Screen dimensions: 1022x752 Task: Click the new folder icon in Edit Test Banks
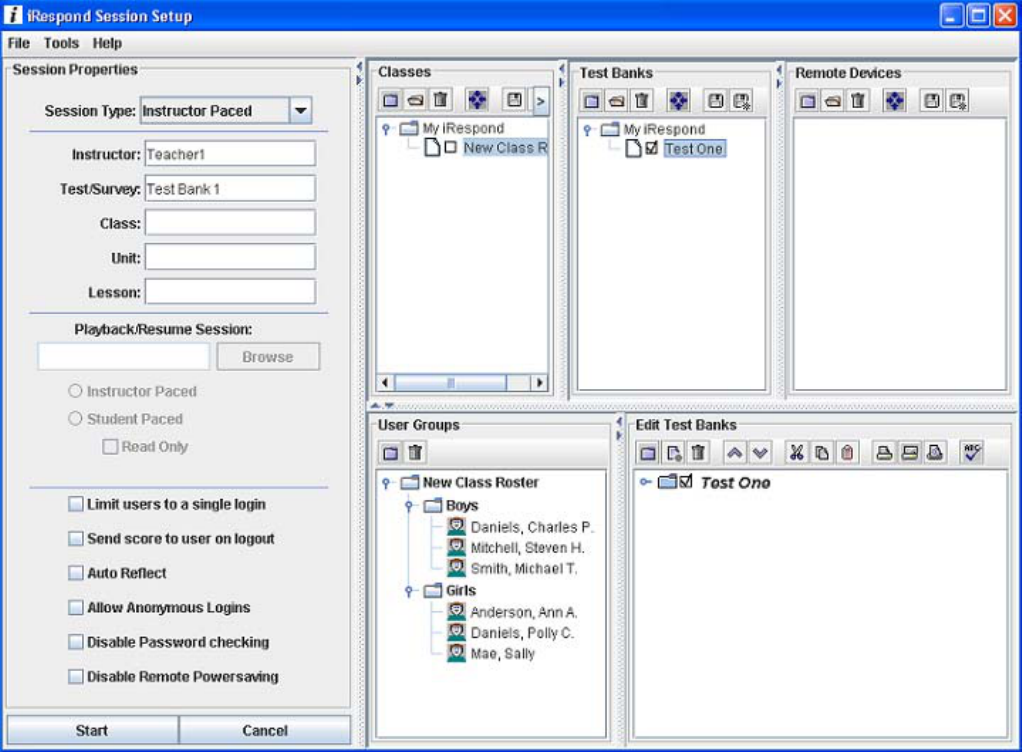click(x=648, y=452)
